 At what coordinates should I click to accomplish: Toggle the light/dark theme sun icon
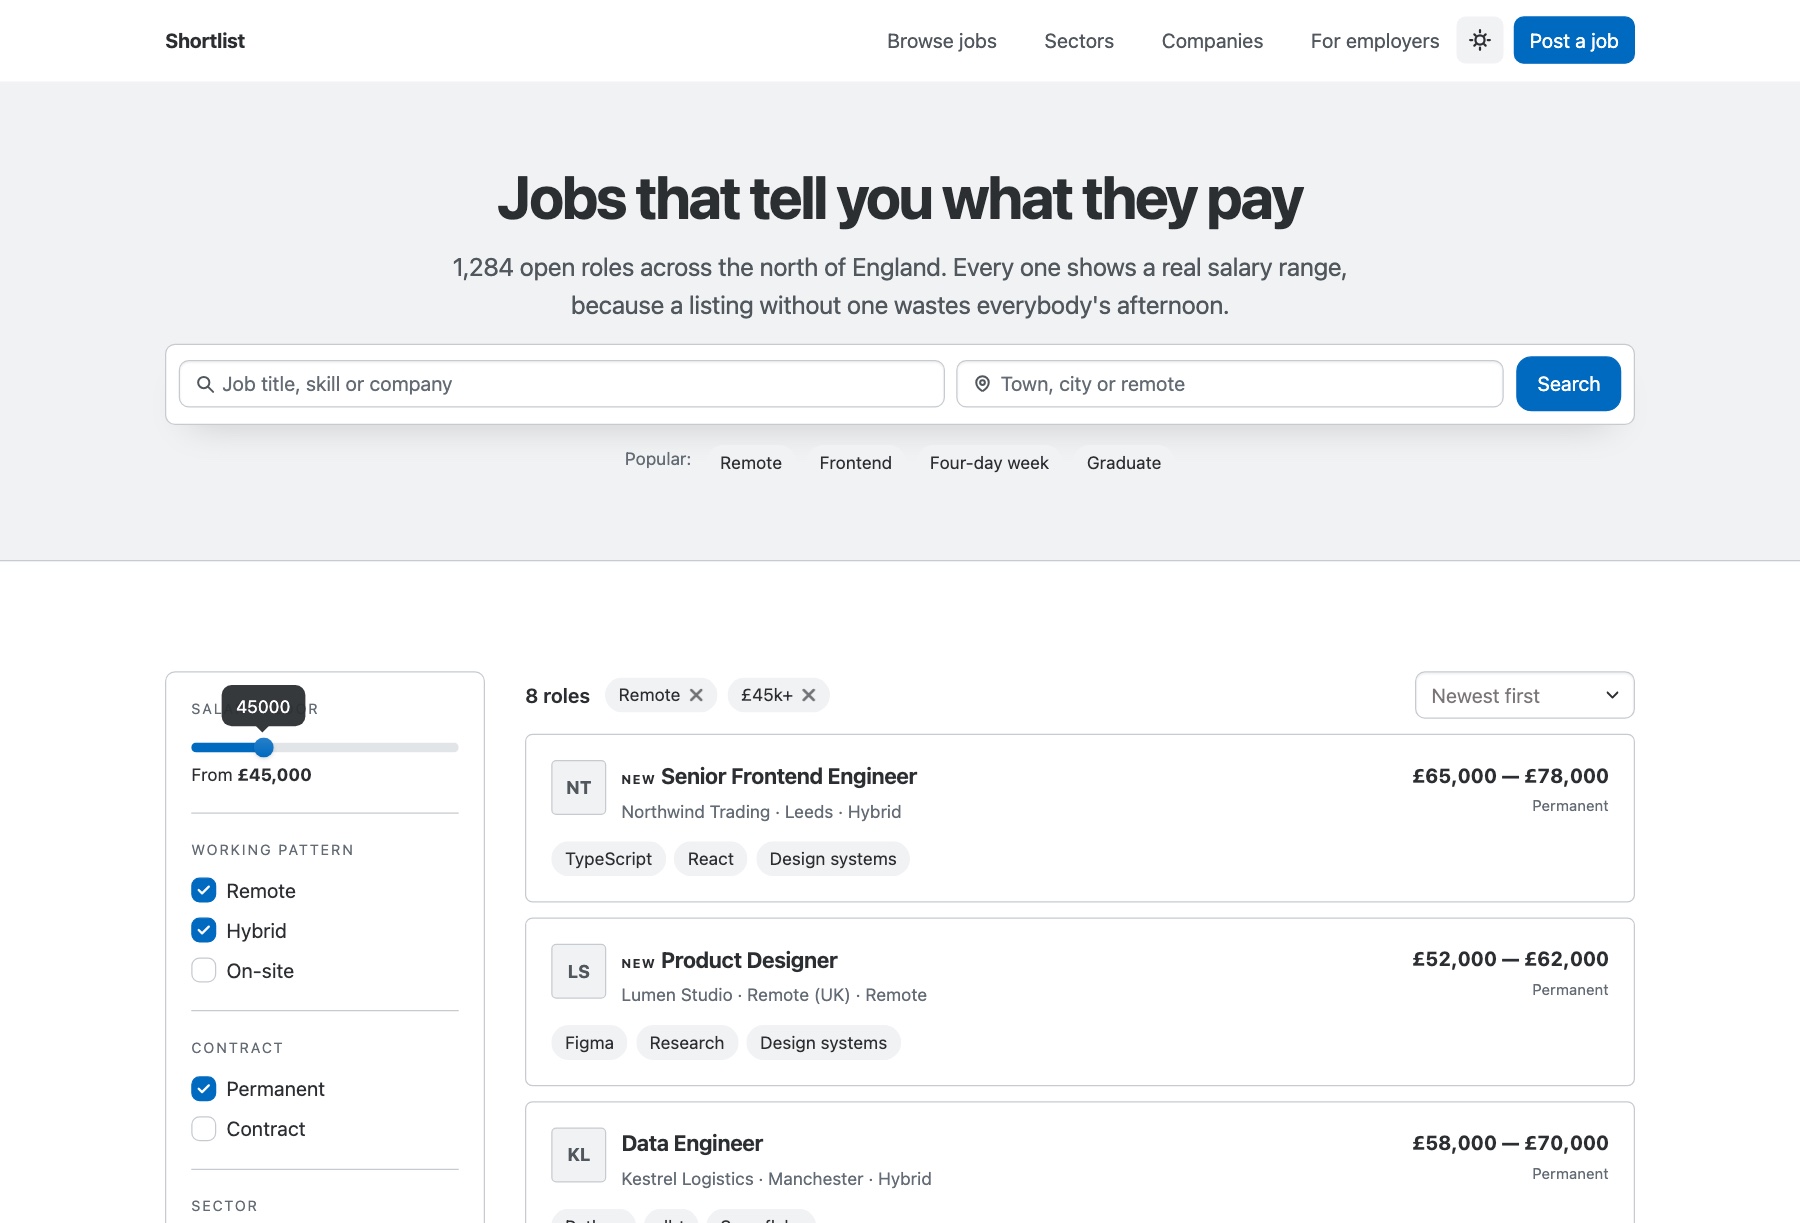pyautogui.click(x=1479, y=40)
